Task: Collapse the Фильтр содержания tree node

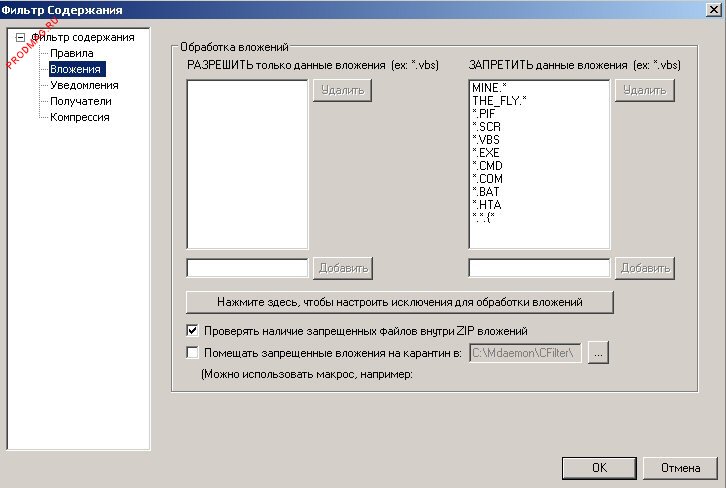Action: [x=19, y=38]
